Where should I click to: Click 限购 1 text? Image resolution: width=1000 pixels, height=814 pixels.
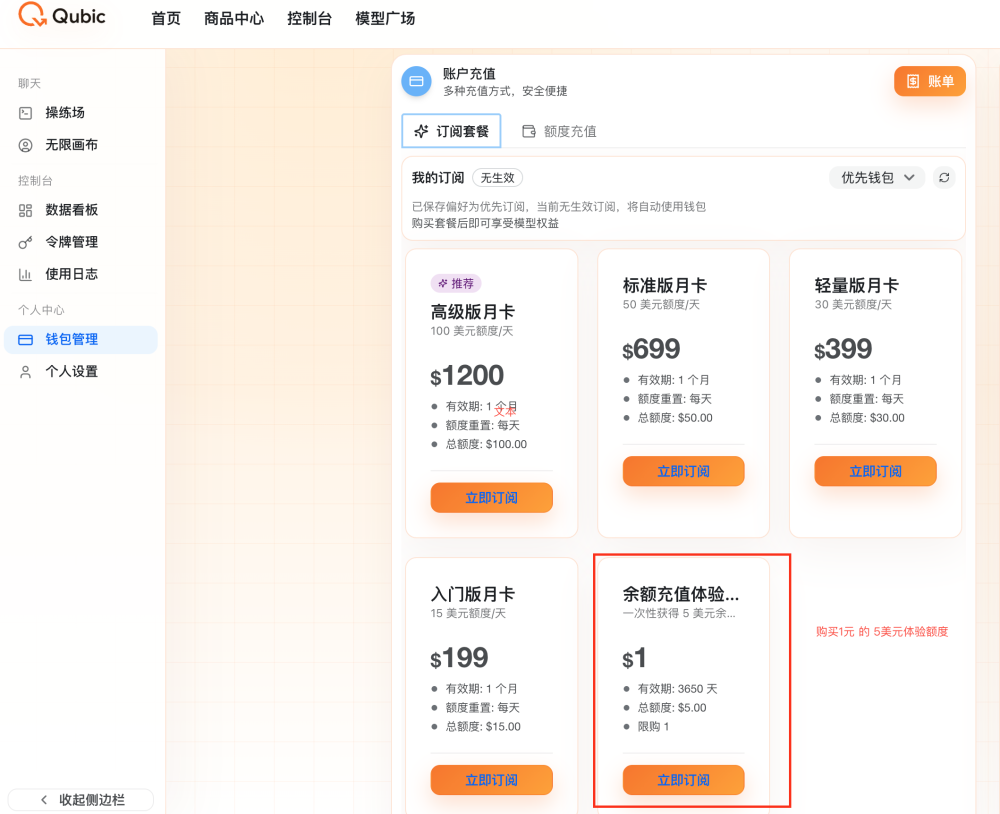click(654, 727)
